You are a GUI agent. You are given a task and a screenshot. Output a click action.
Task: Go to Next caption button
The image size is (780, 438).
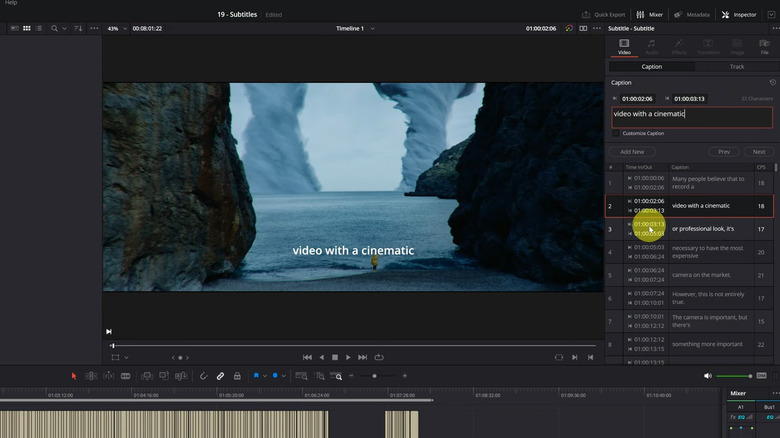pyautogui.click(x=759, y=152)
